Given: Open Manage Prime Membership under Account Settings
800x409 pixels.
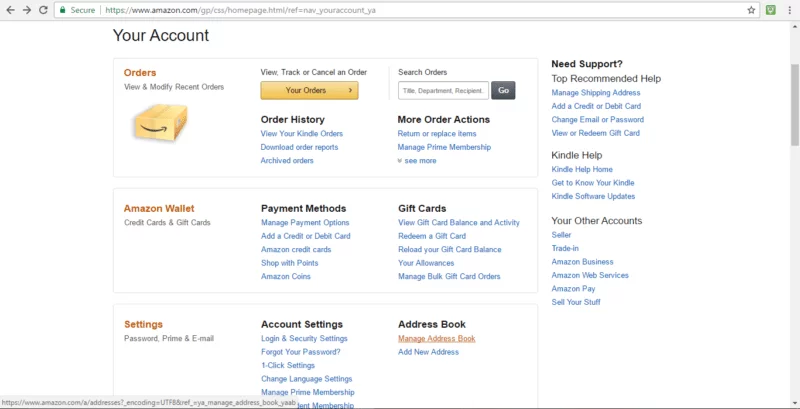Looking at the screenshot, I should 308,392.
